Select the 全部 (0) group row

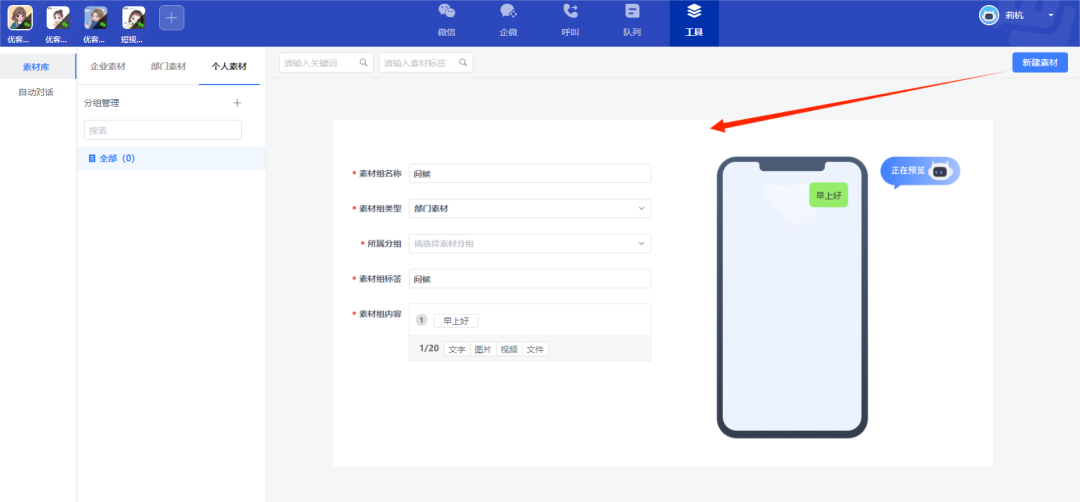pos(171,158)
